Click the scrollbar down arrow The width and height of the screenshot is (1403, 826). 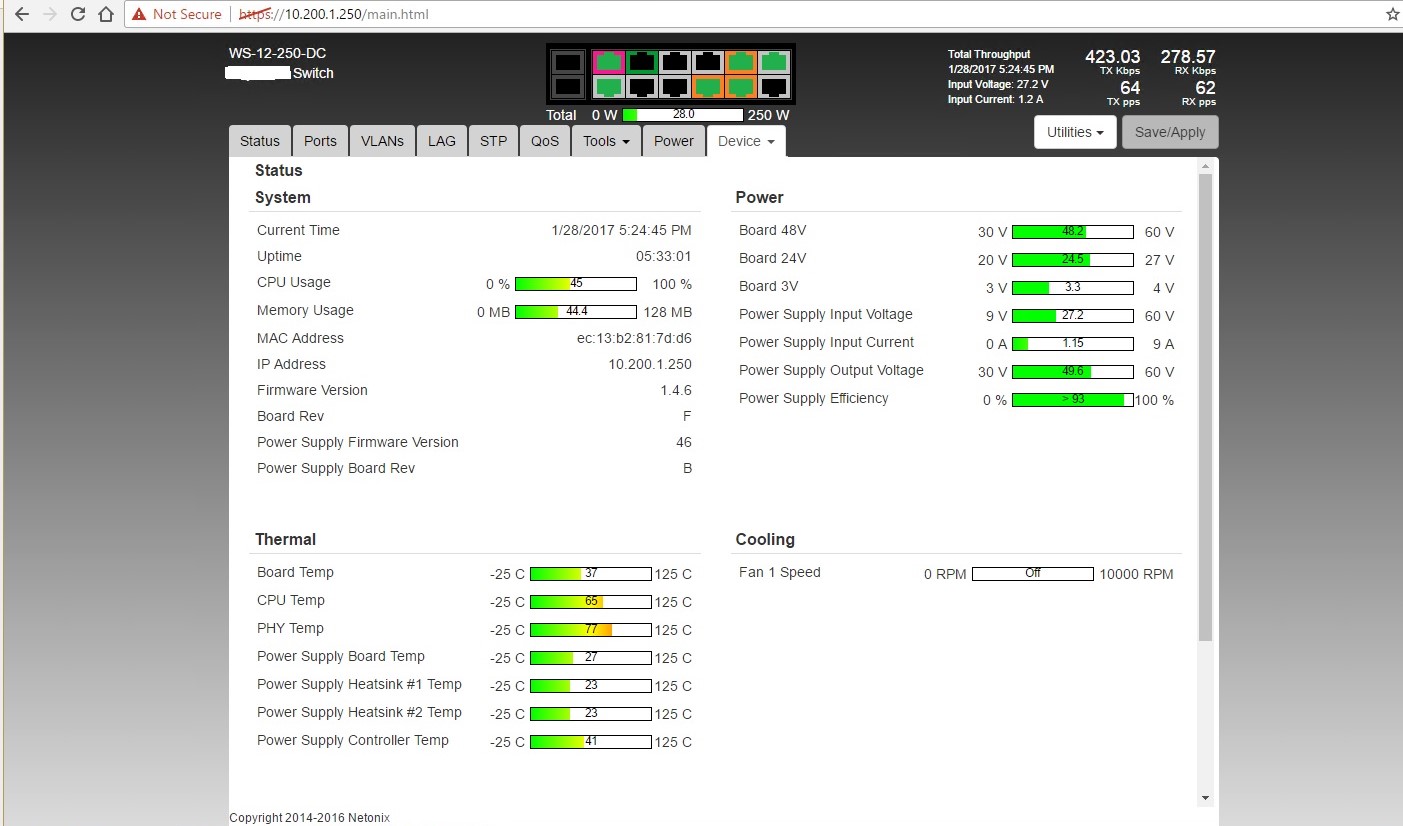1205,797
